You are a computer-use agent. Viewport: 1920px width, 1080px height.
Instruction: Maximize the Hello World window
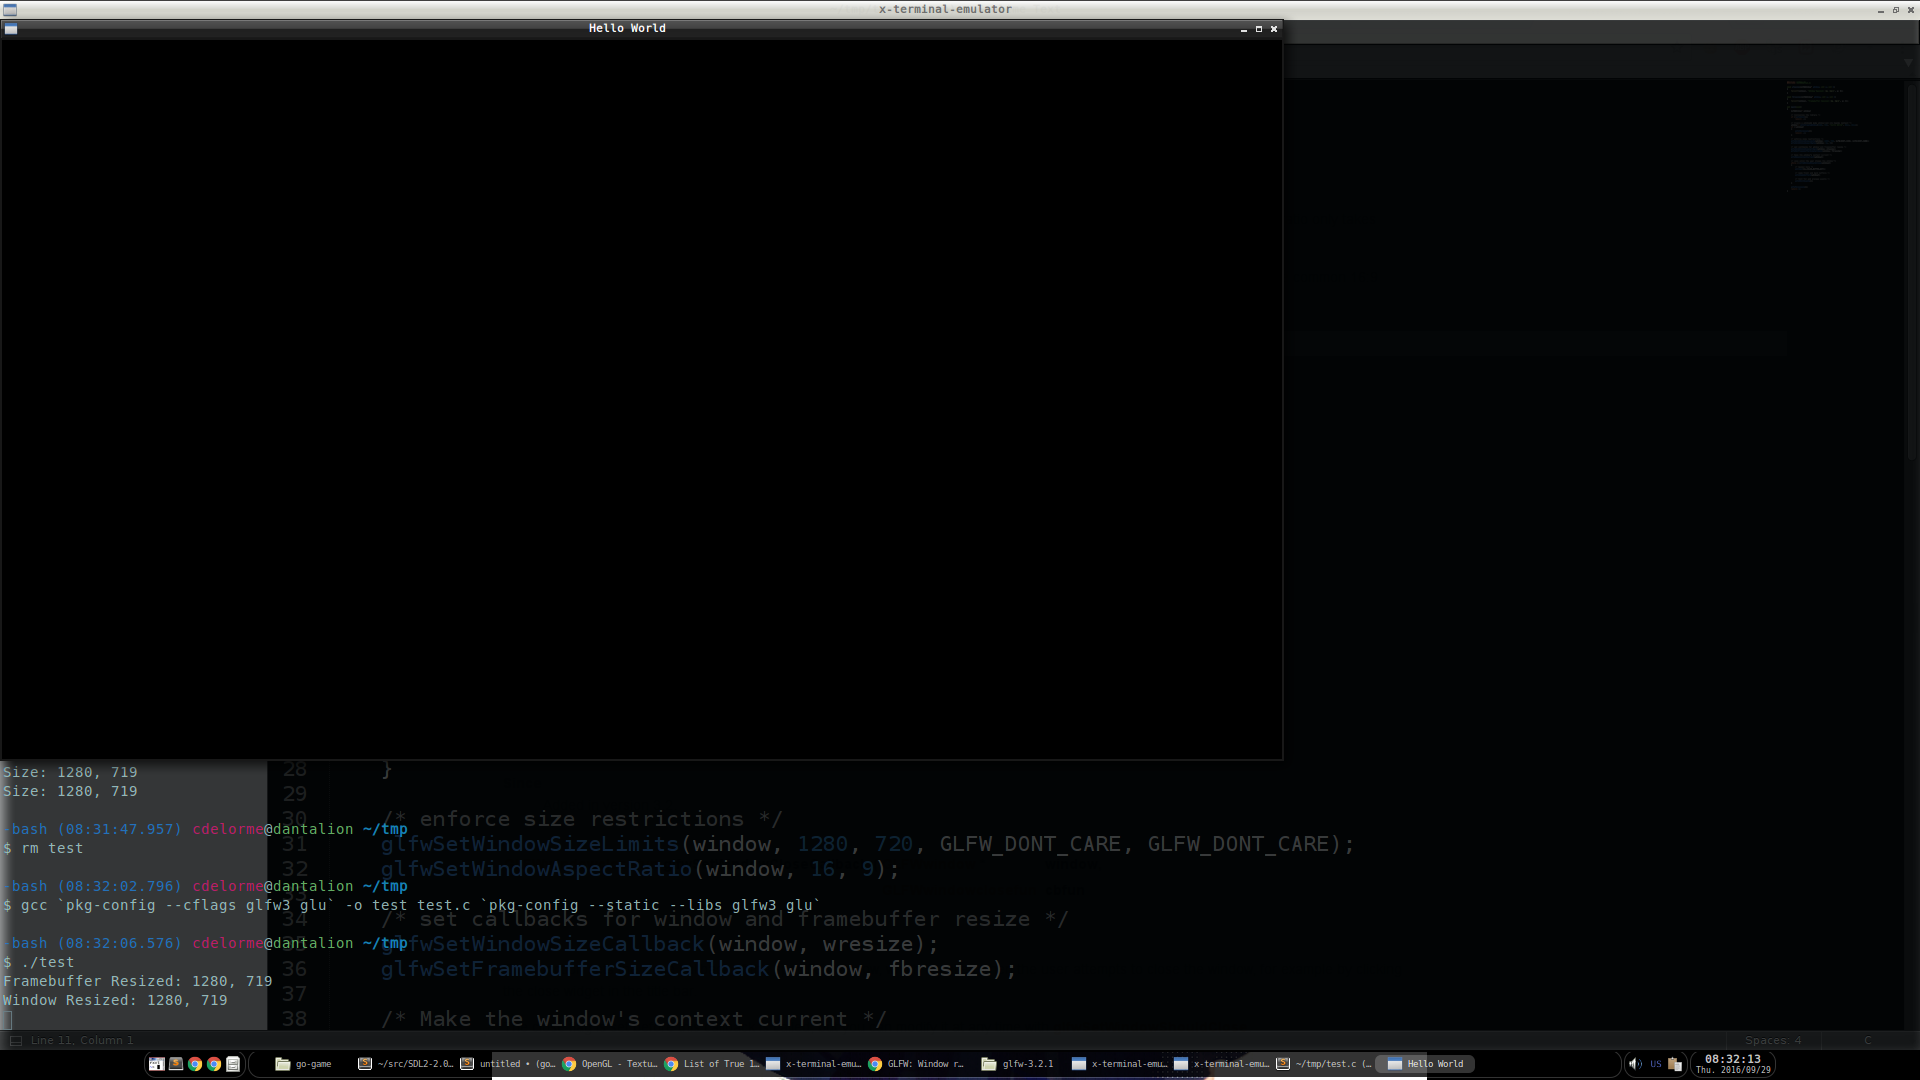(x=1258, y=29)
